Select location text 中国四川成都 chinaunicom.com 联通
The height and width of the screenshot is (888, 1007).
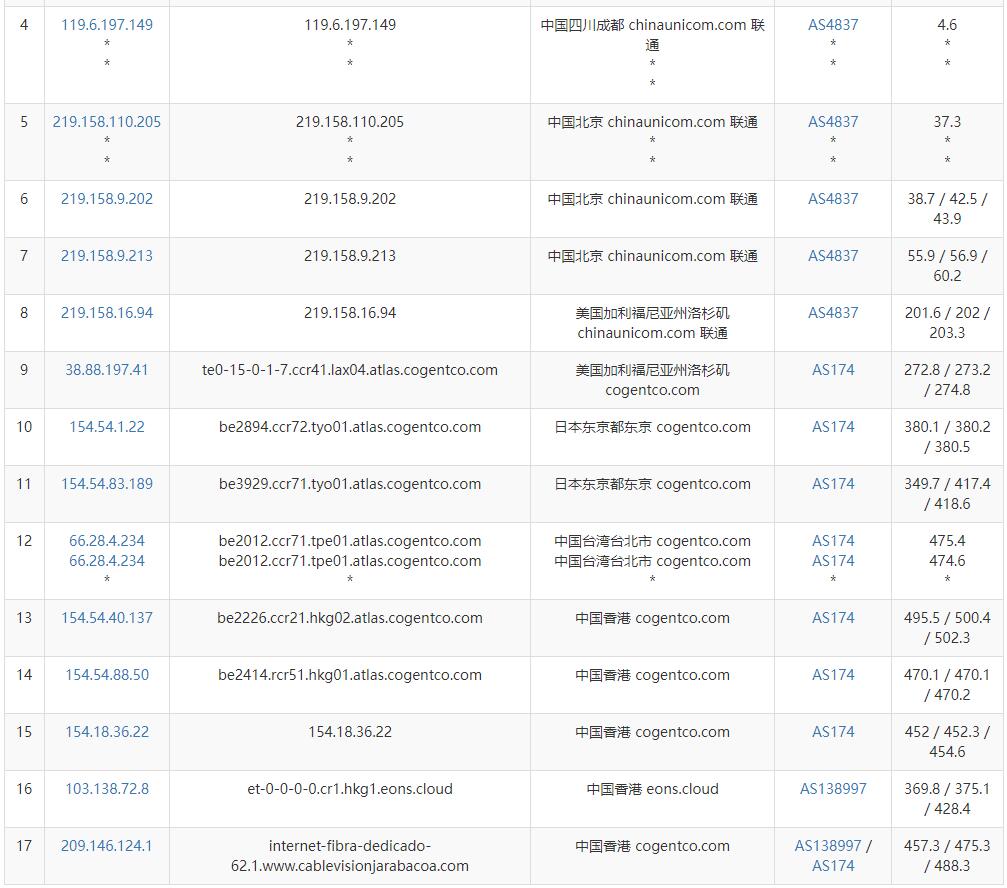tap(652, 35)
